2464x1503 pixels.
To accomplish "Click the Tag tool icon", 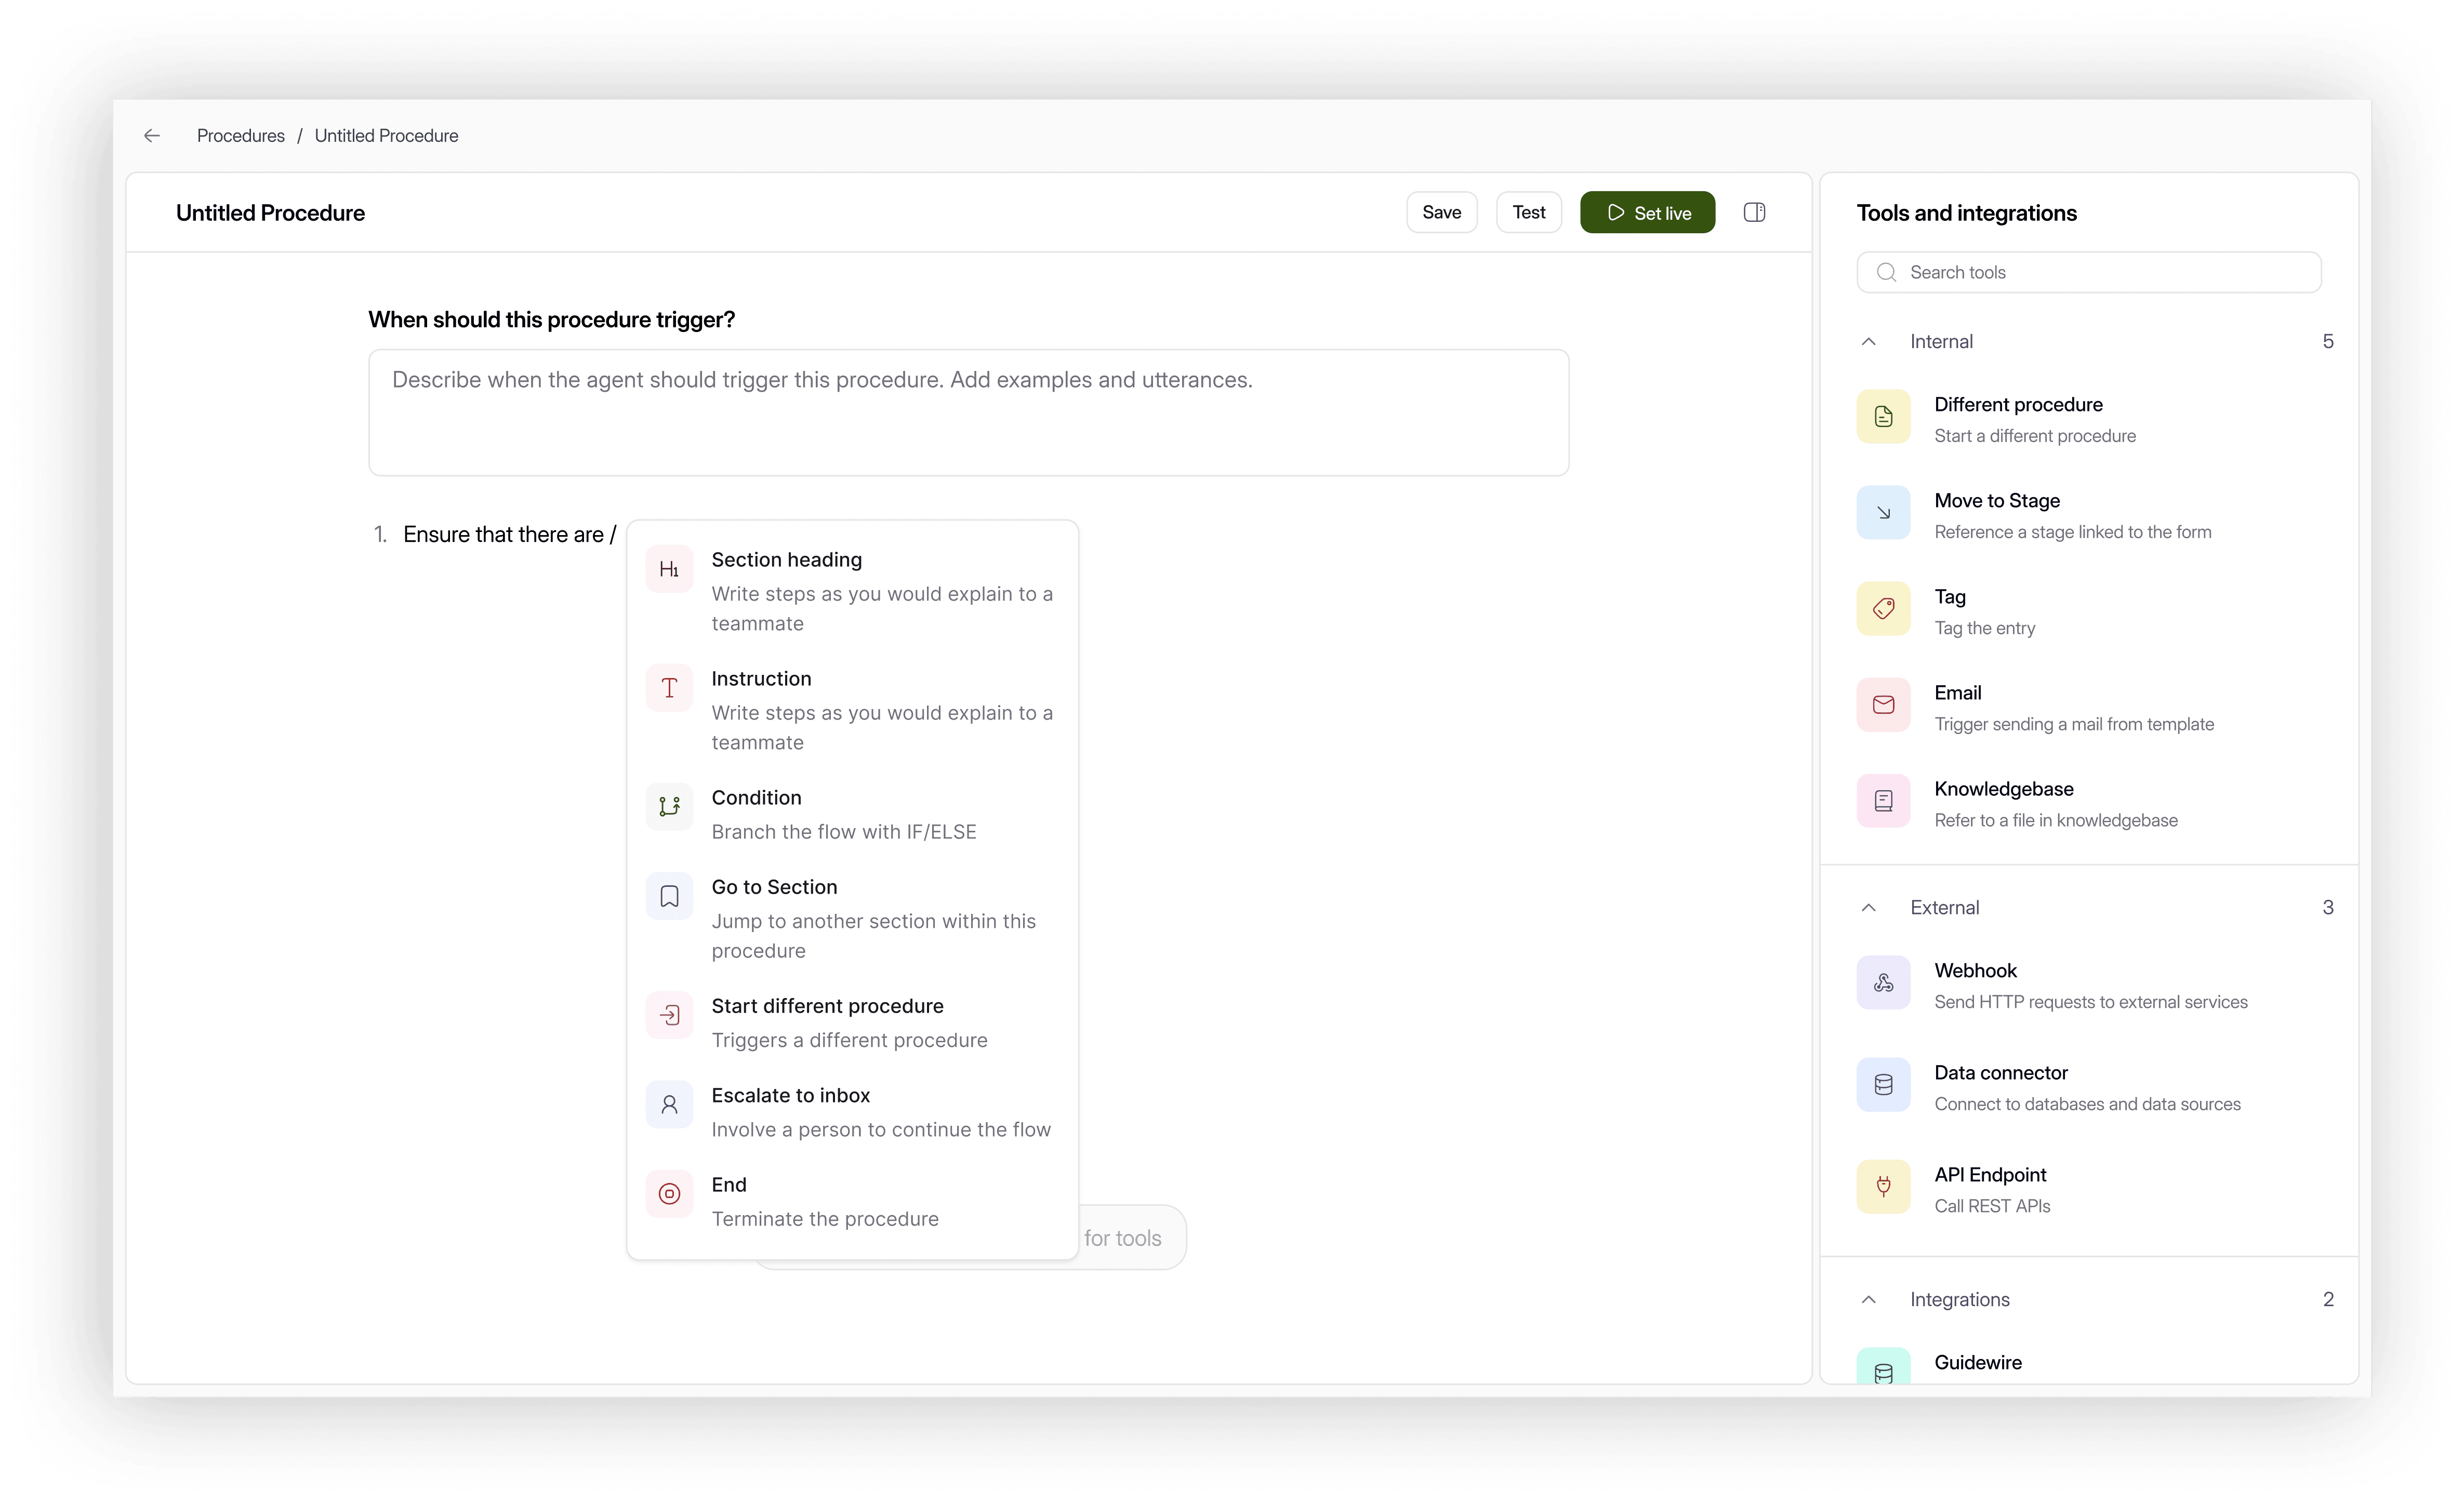I will pyautogui.click(x=1883, y=609).
